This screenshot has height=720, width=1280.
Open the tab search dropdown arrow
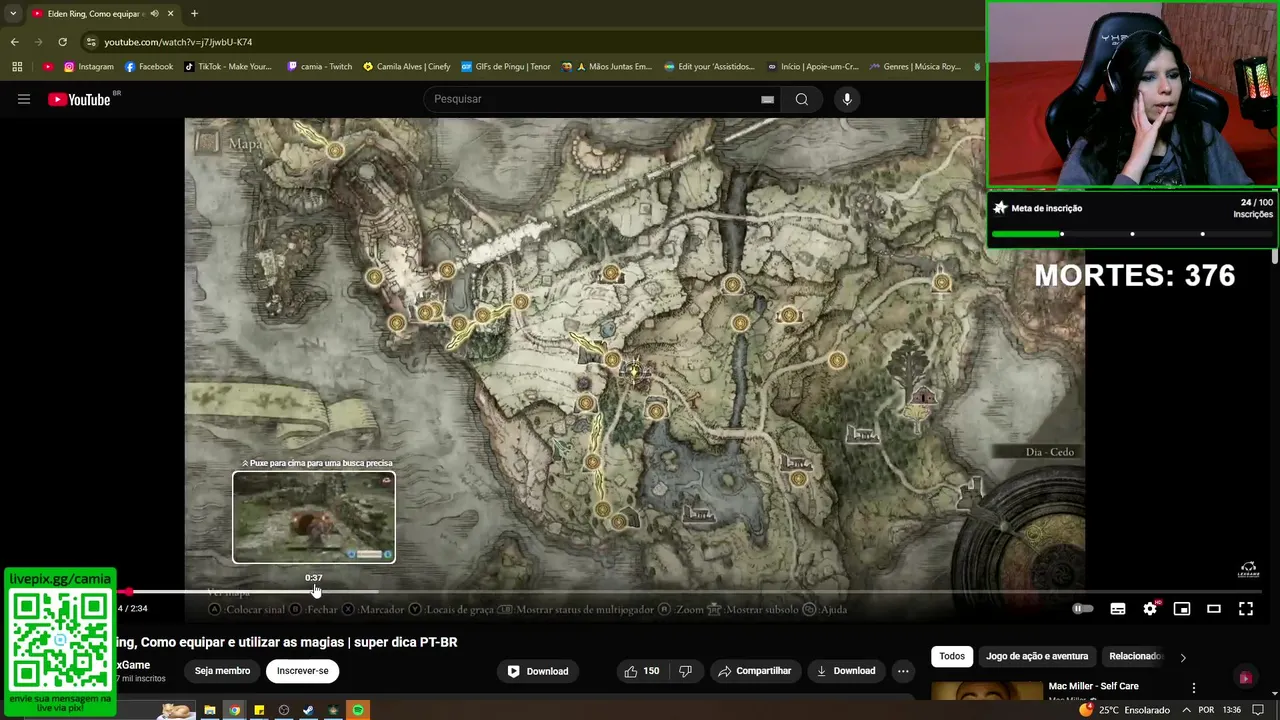pos(12,13)
